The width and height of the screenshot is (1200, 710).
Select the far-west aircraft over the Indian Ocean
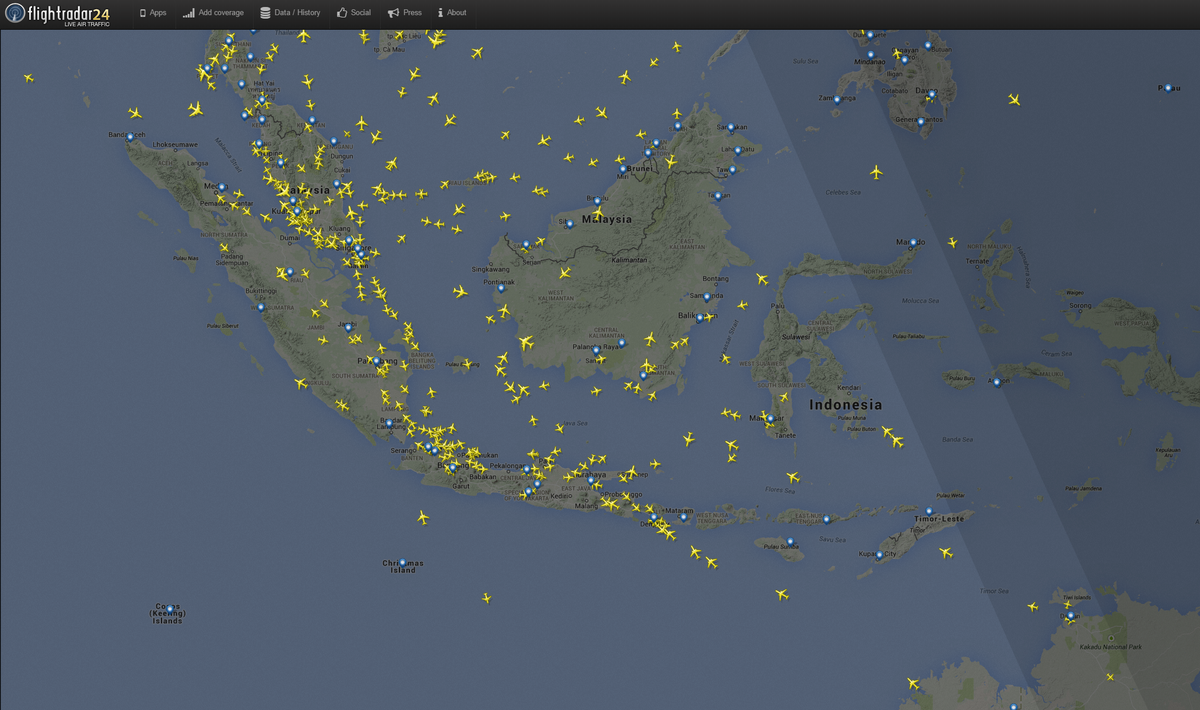(28, 77)
